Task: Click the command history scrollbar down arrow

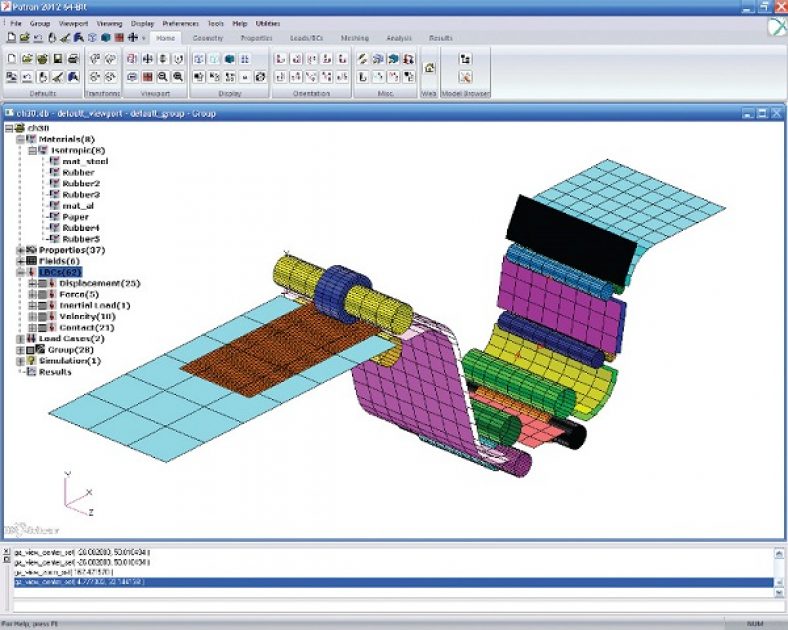Action: pyautogui.click(x=779, y=593)
